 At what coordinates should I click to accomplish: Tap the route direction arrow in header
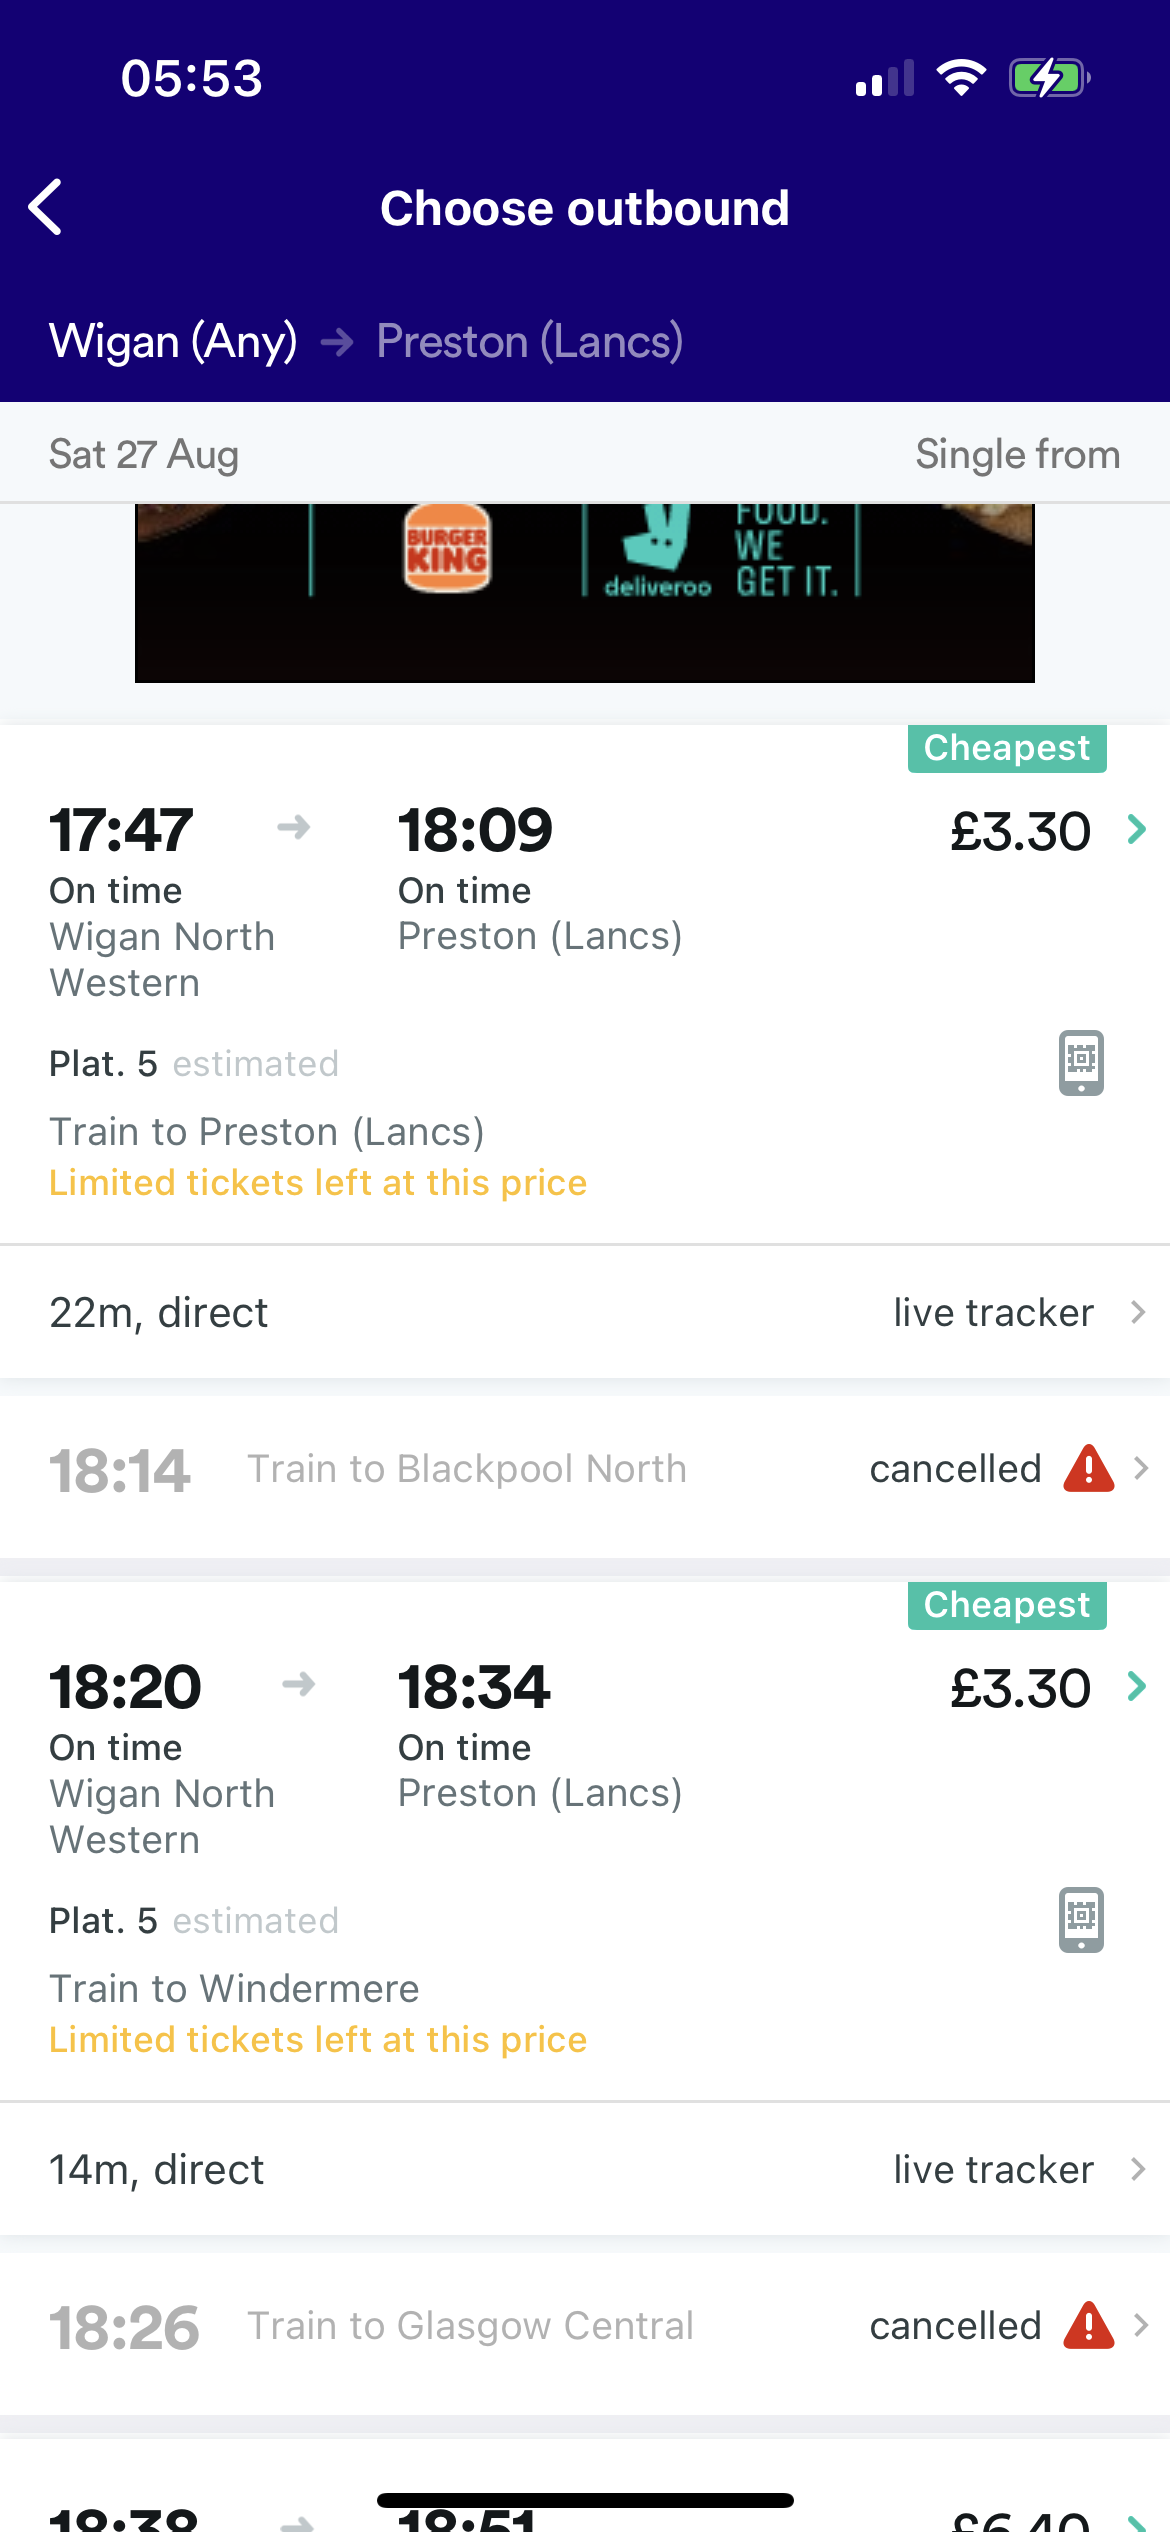[x=337, y=343]
